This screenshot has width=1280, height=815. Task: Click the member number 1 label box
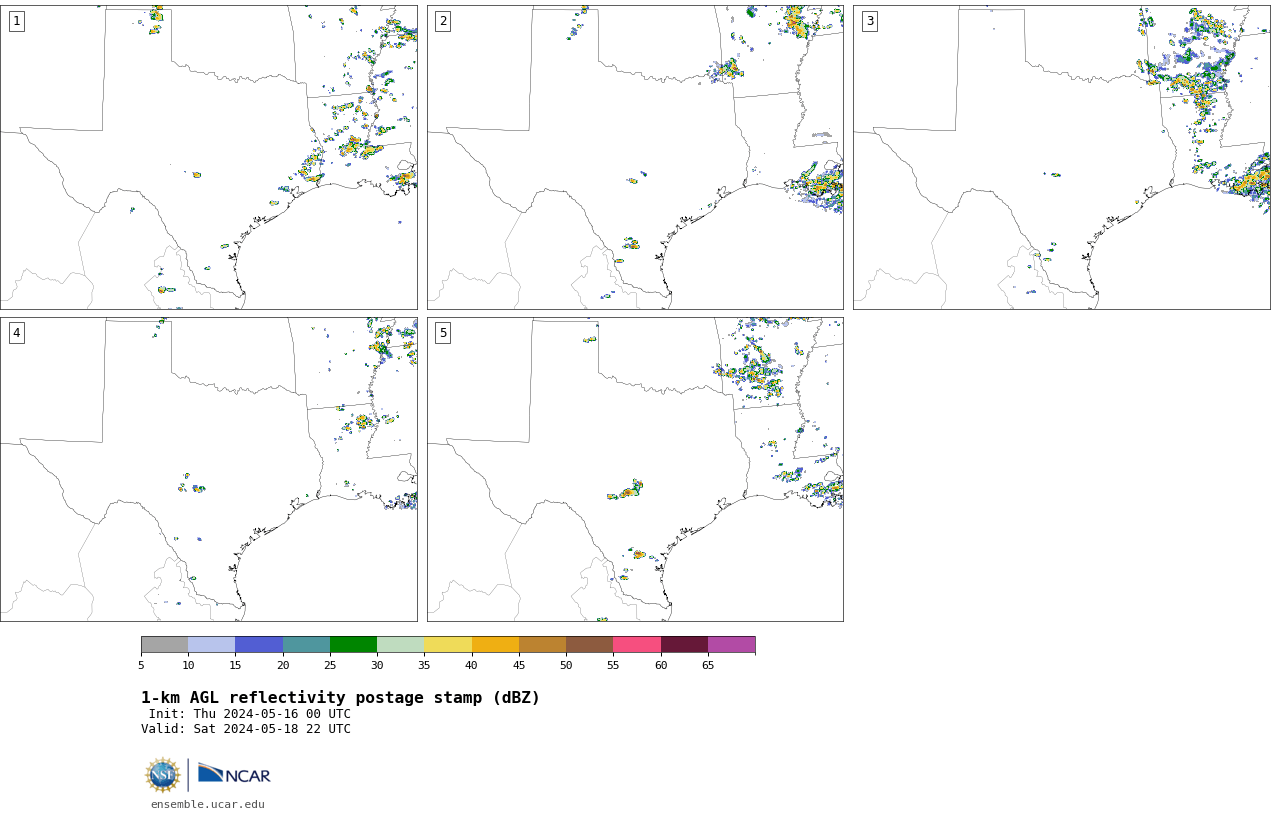[x=16, y=21]
